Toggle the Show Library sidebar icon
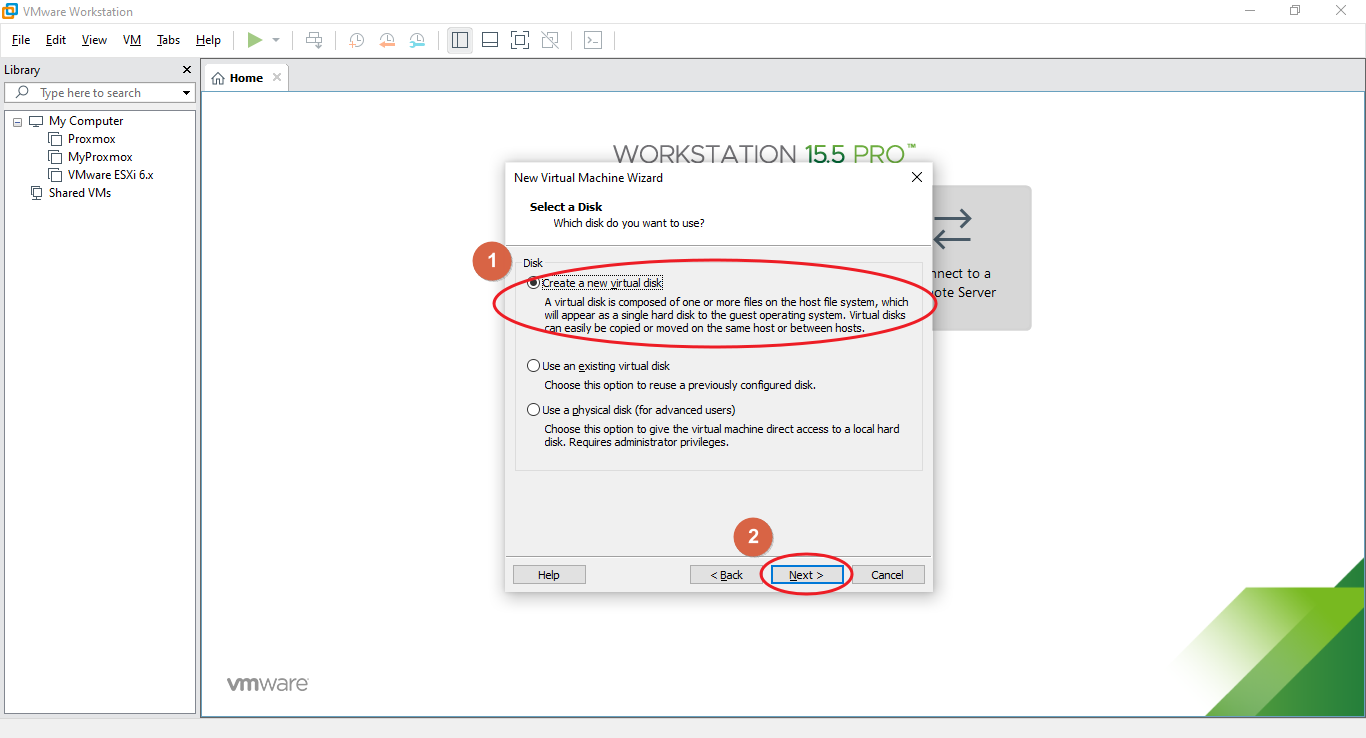 pyautogui.click(x=460, y=40)
